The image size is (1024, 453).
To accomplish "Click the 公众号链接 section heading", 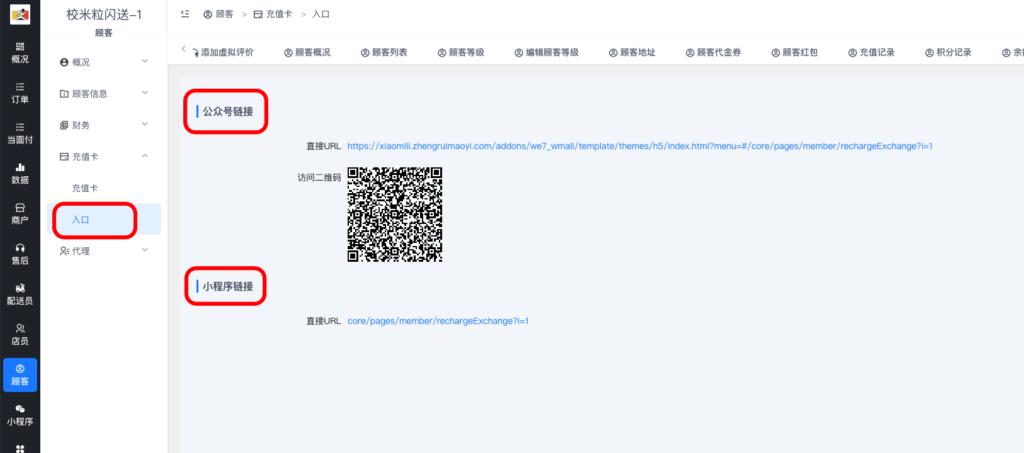I will tap(227, 112).
